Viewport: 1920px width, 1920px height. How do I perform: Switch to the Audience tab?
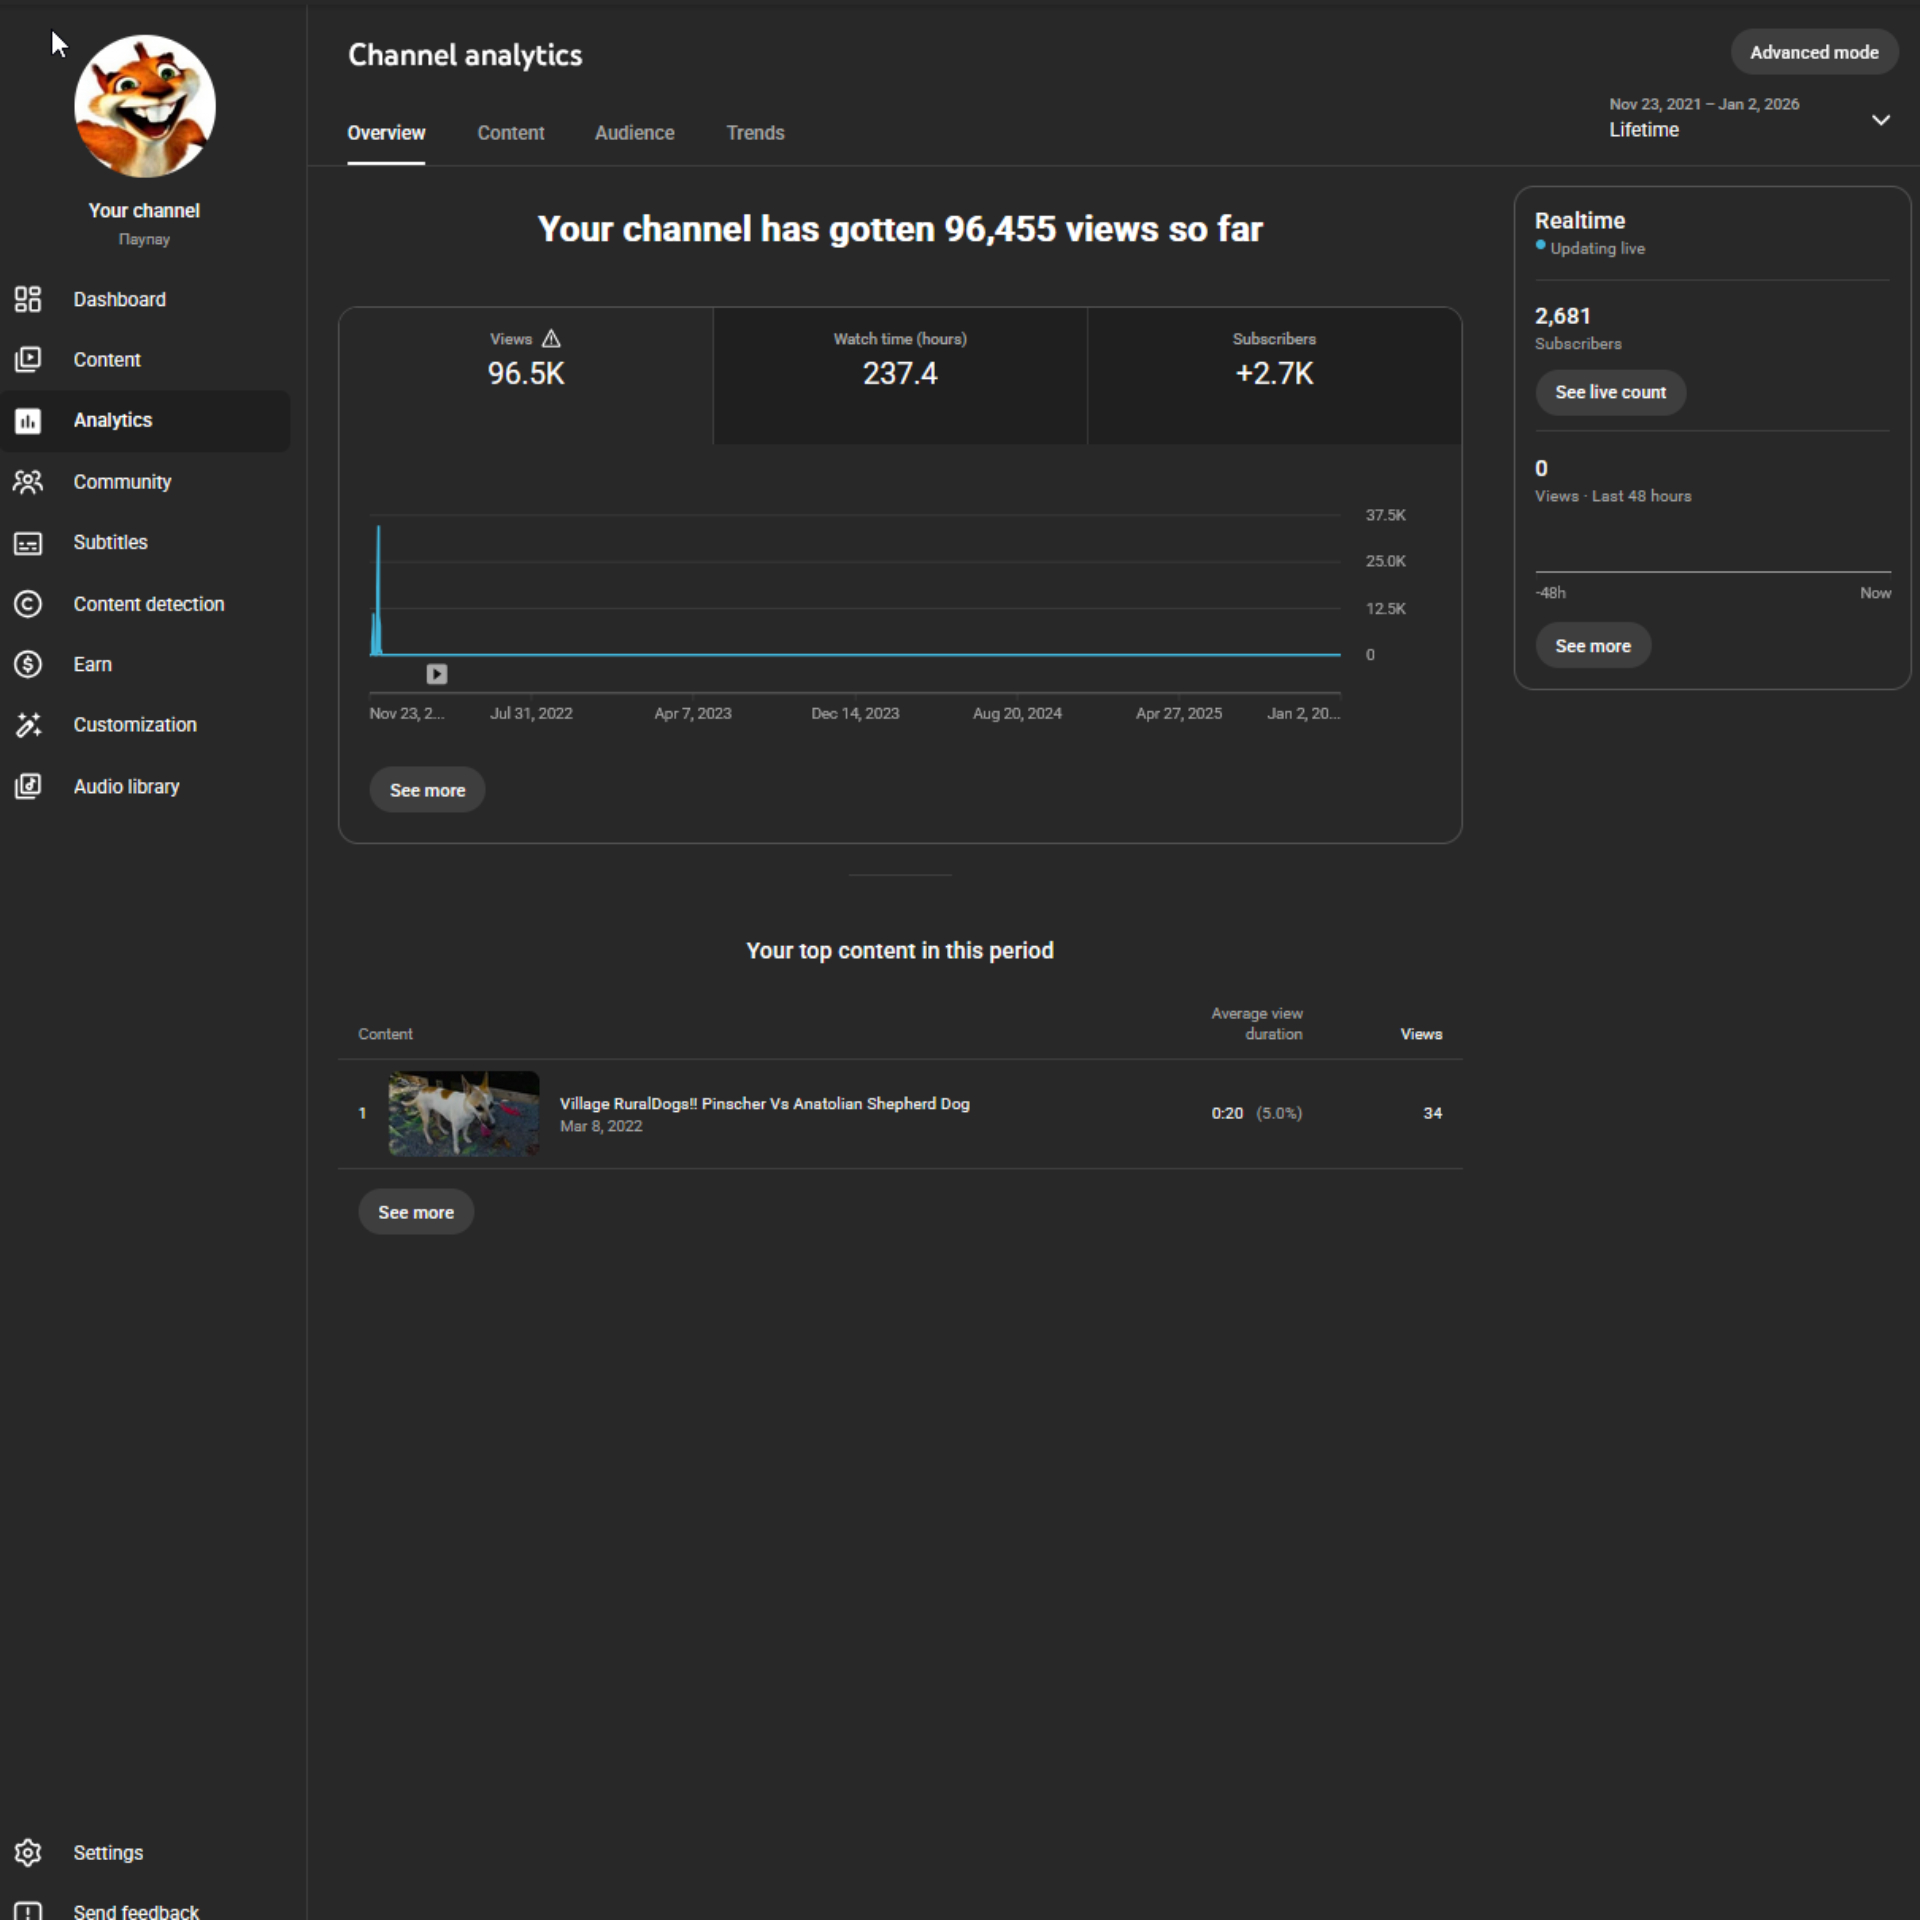tap(634, 133)
